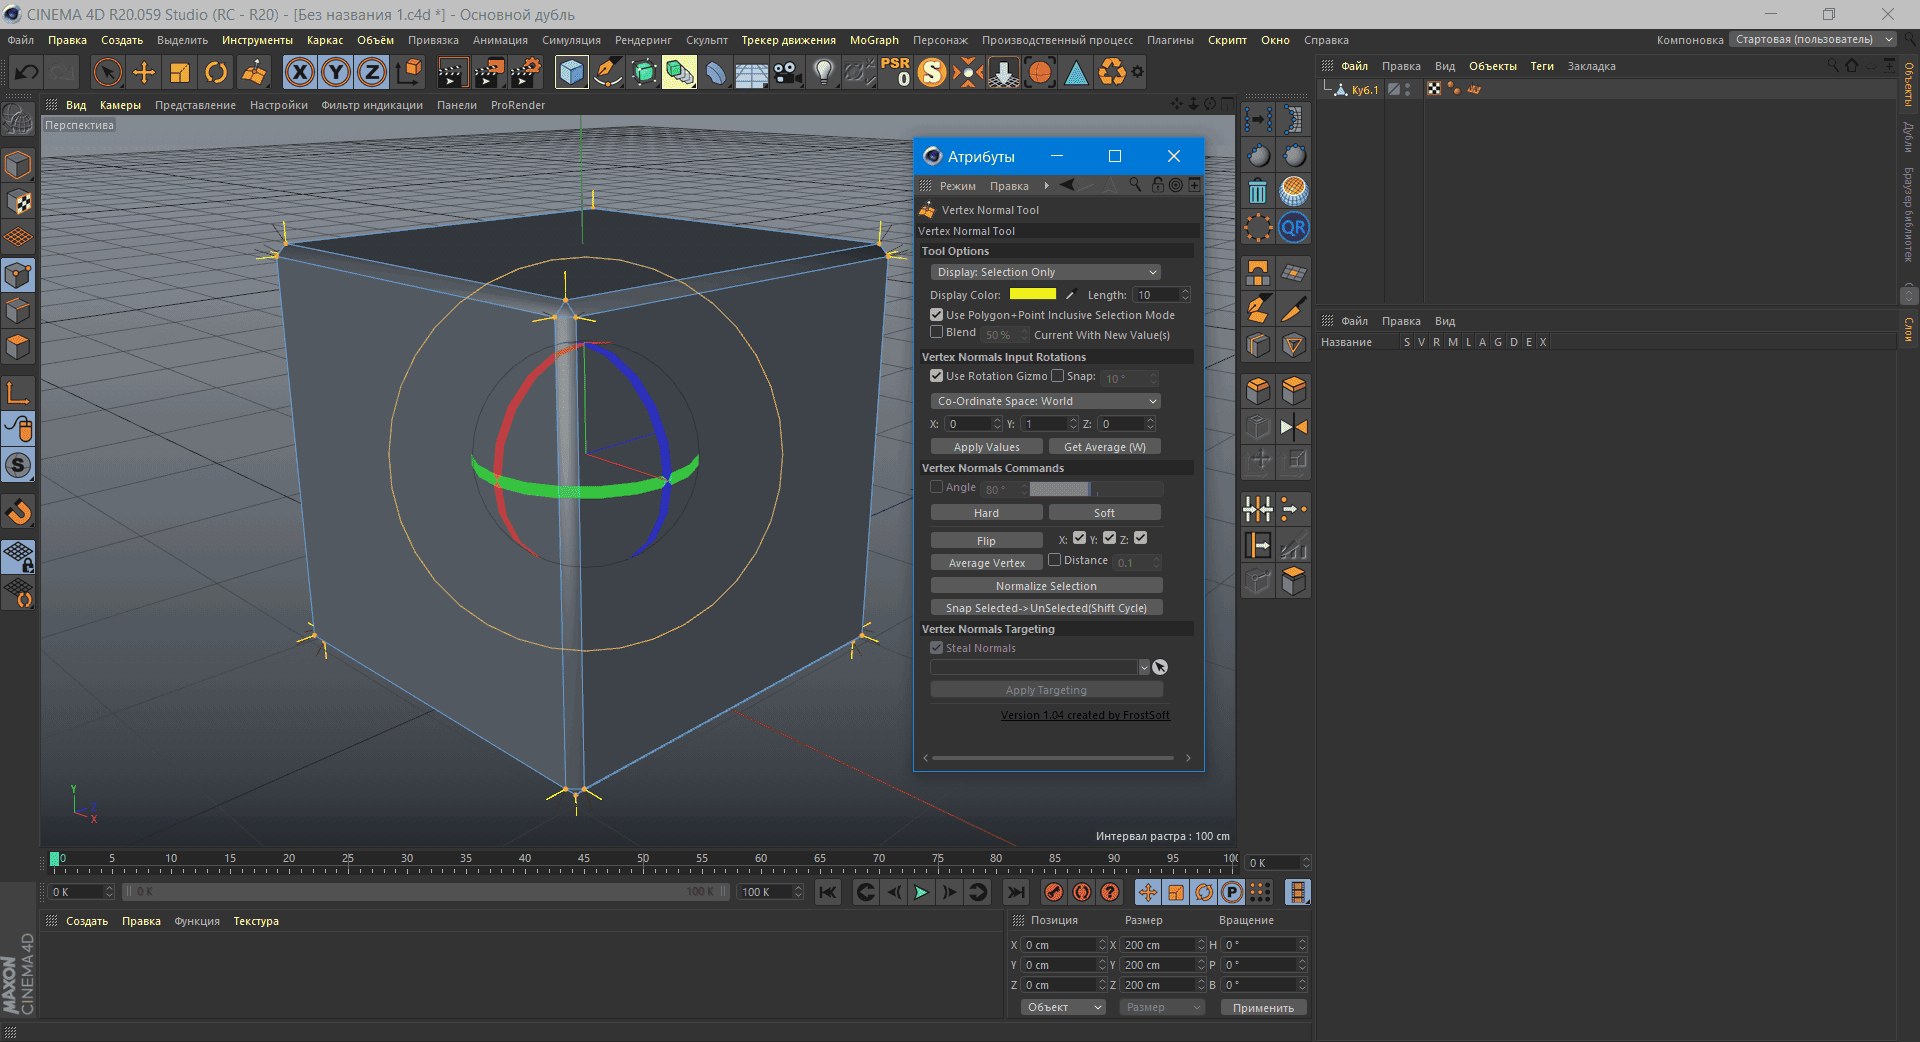This screenshot has height=1042, width=1920.
Task: Switch to Texture mode in left palette
Action: pyautogui.click(x=18, y=202)
